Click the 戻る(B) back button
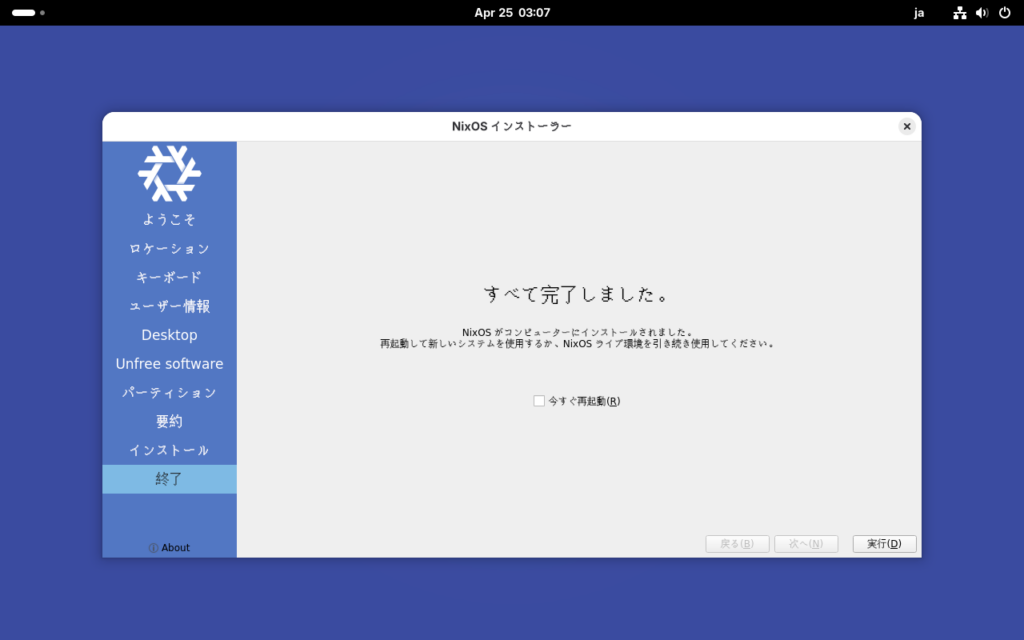The width and height of the screenshot is (1024, 640). pyautogui.click(x=737, y=544)
